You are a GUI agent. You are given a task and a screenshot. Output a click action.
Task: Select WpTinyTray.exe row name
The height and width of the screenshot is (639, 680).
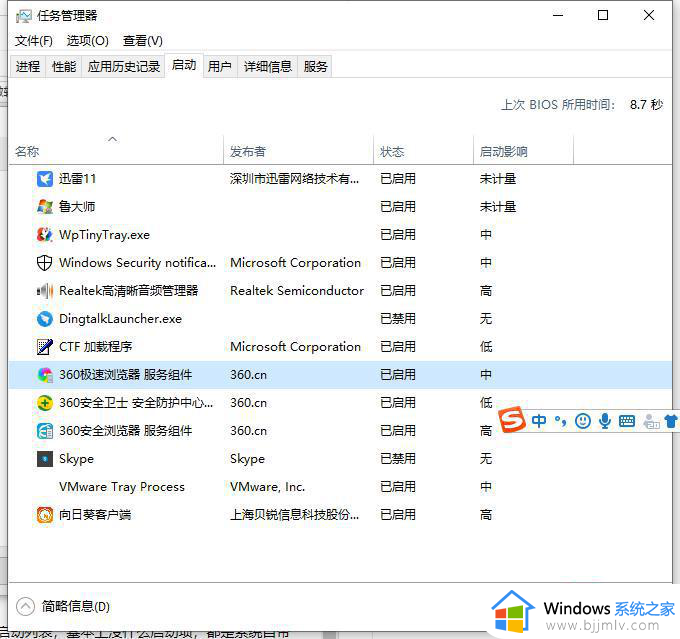(105, 235)
